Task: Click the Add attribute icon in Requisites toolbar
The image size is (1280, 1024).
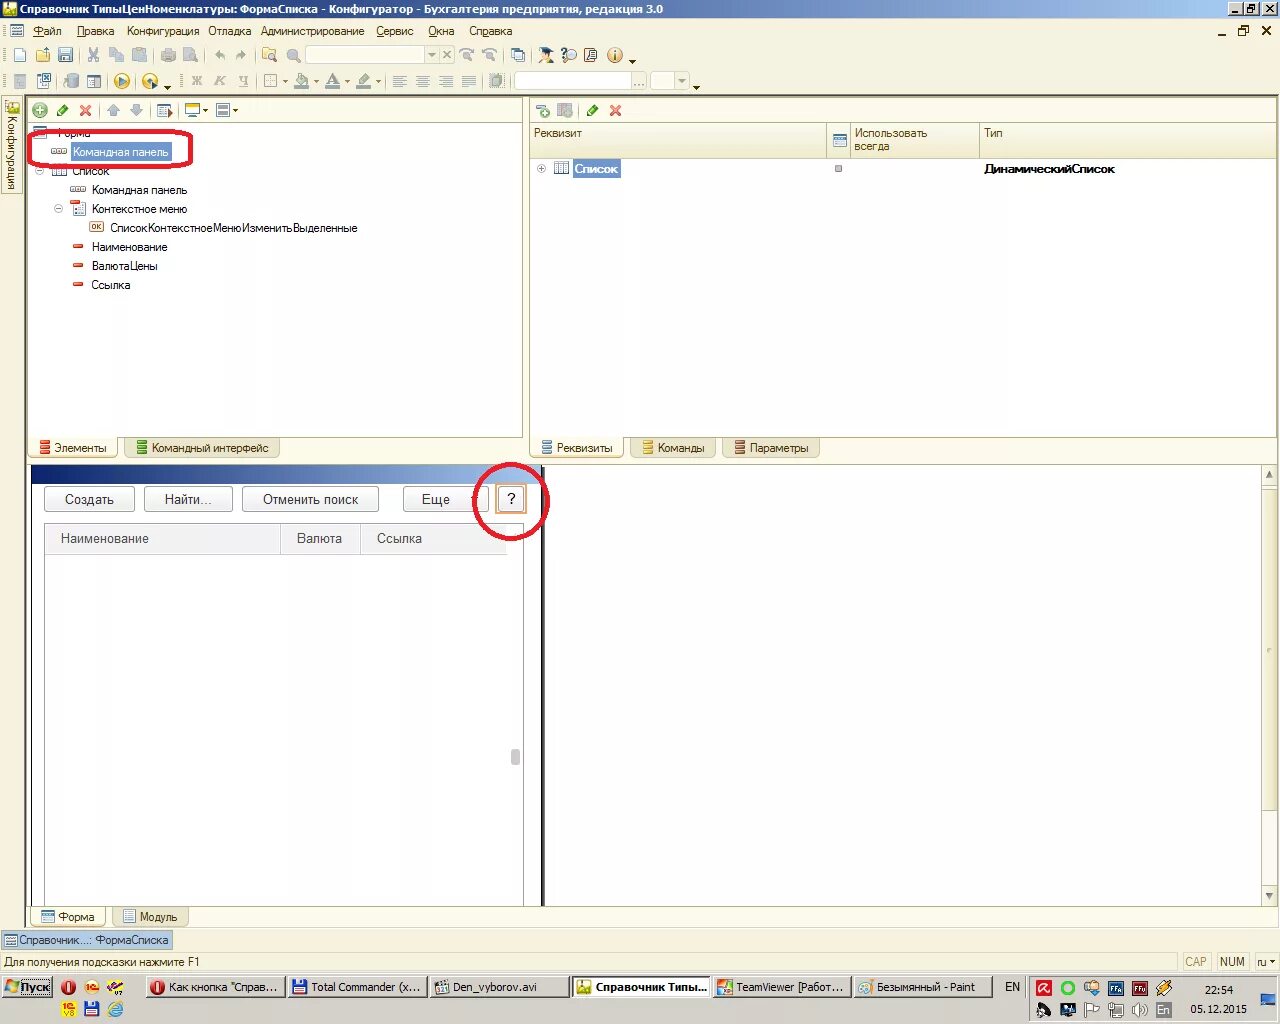Action: click(x=543, y=111)
